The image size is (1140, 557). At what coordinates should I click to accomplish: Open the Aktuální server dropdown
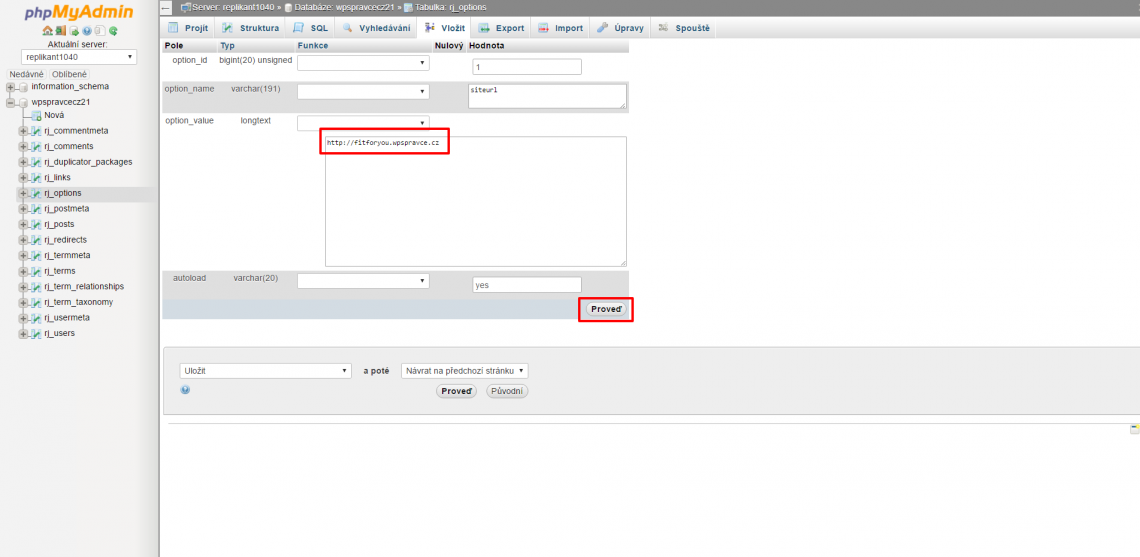tap(78, 57)
